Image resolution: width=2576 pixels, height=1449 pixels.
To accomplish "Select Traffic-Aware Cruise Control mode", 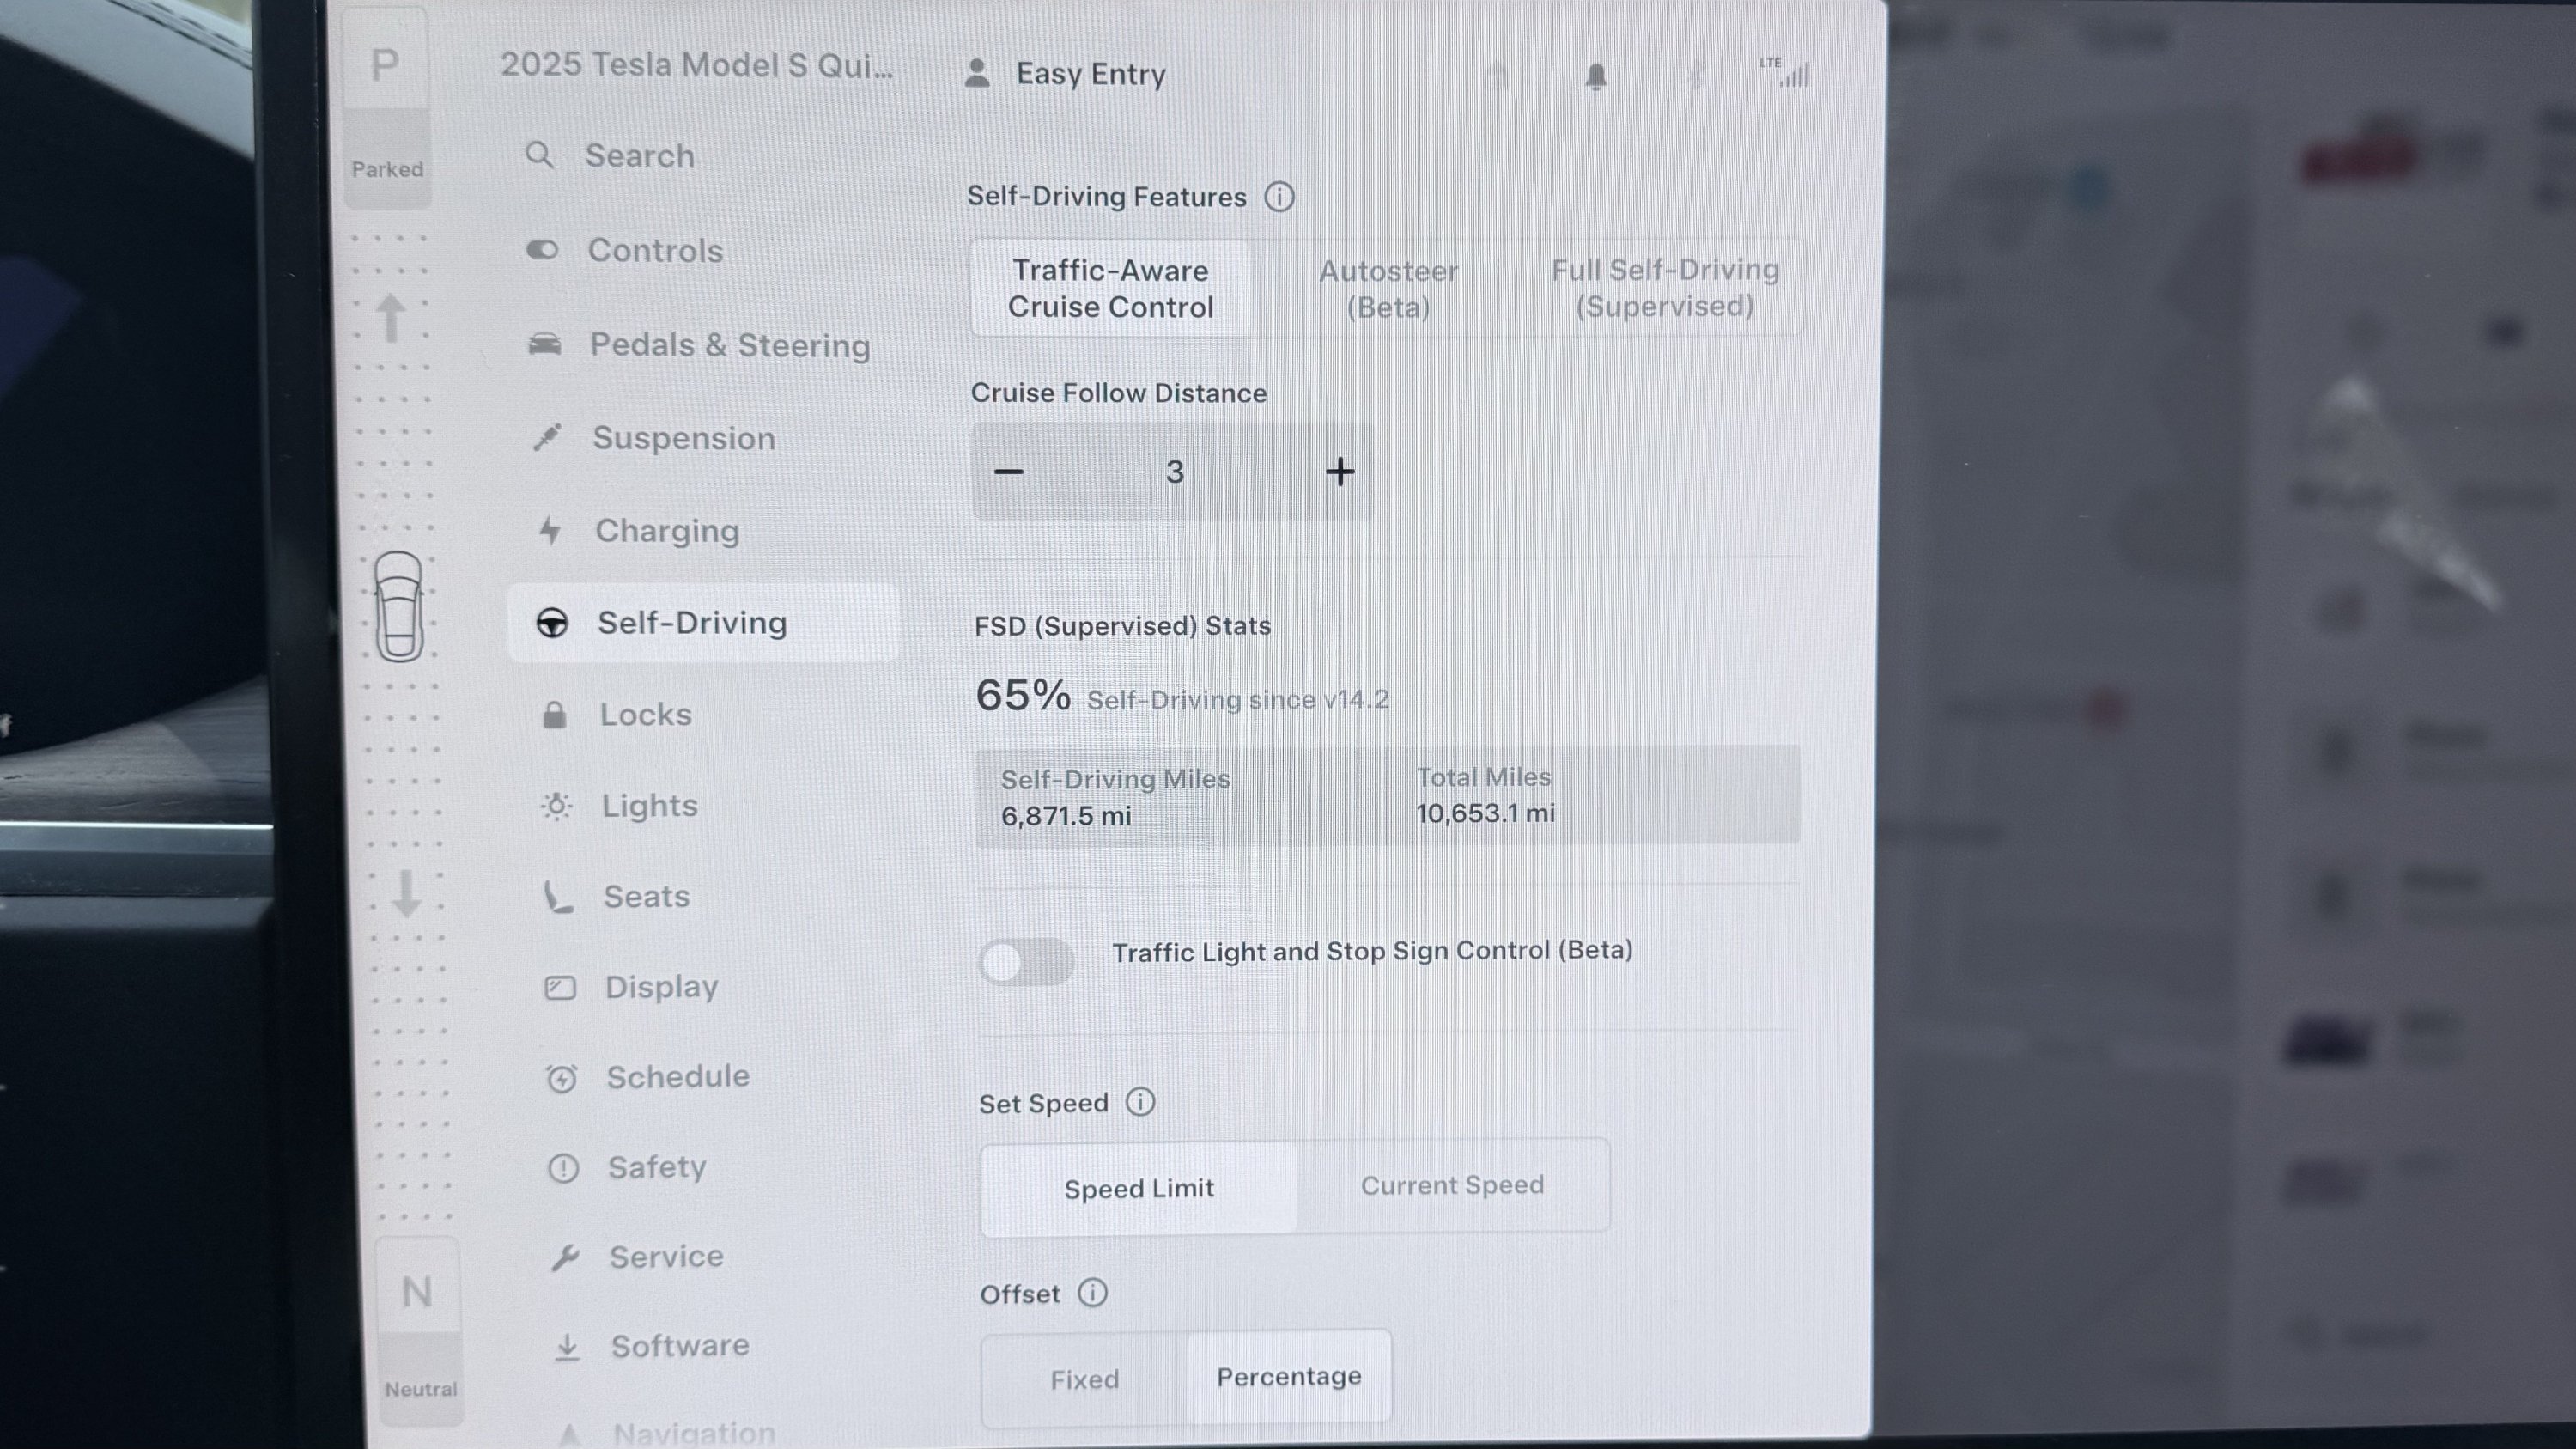I will click(x=1110, y=288).
